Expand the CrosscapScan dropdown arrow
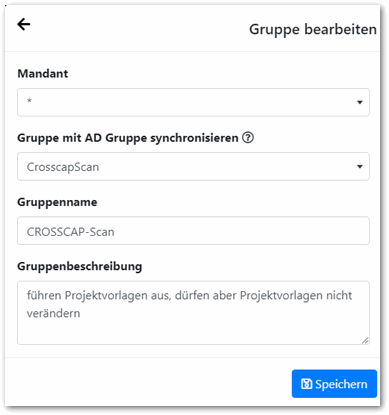 (x=360, y=166)
